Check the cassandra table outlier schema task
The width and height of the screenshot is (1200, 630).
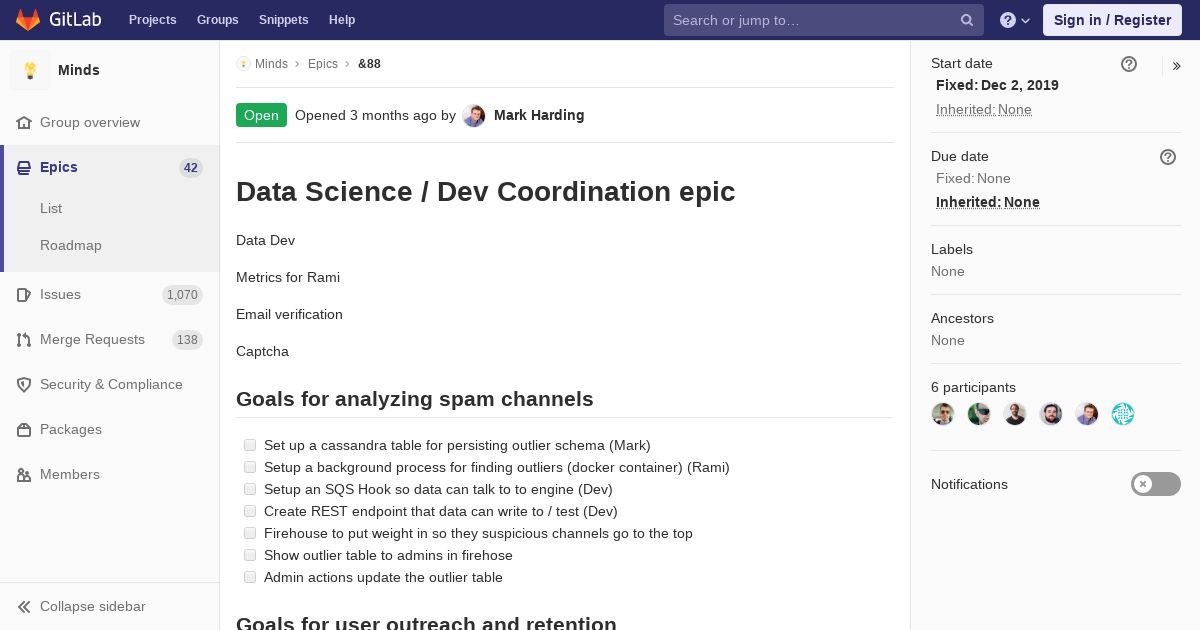point(250,445)
